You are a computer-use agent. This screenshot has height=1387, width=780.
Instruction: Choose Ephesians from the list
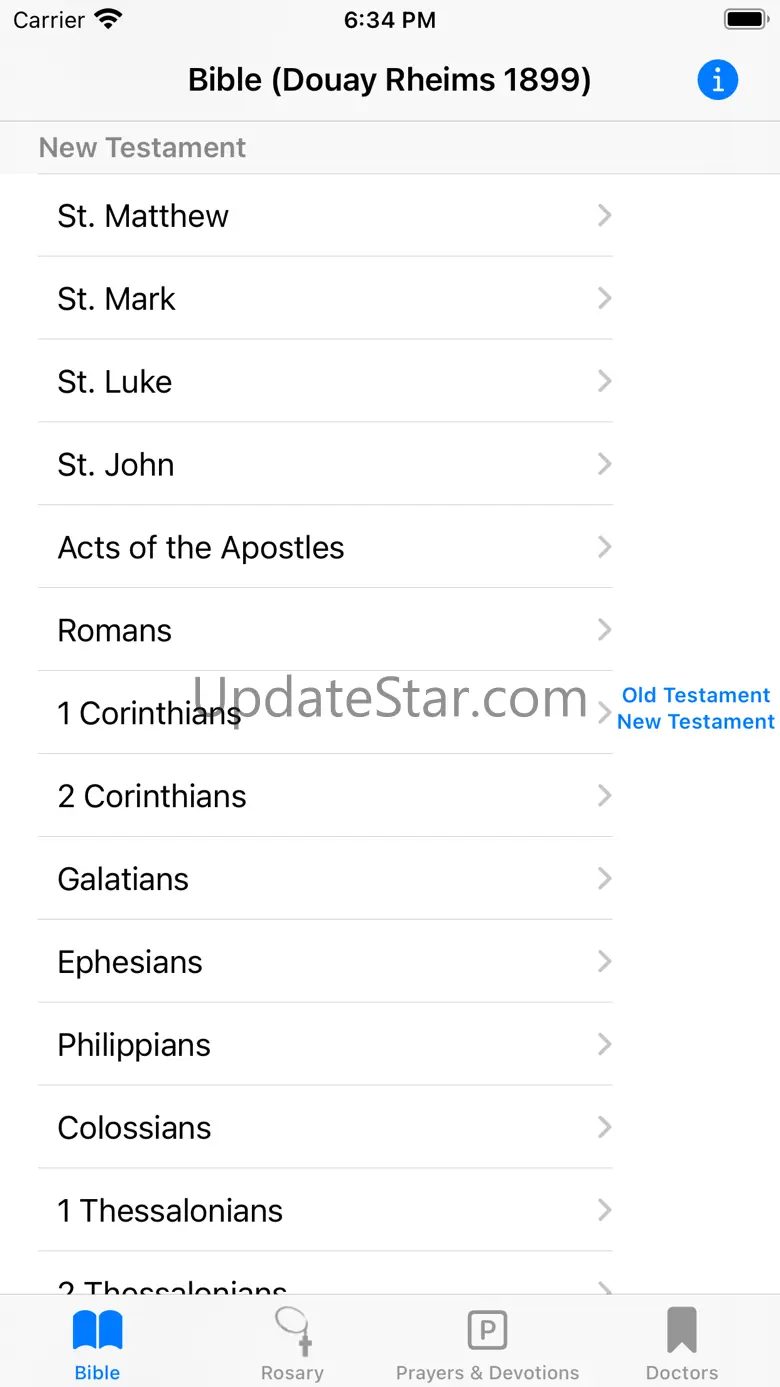130,963
